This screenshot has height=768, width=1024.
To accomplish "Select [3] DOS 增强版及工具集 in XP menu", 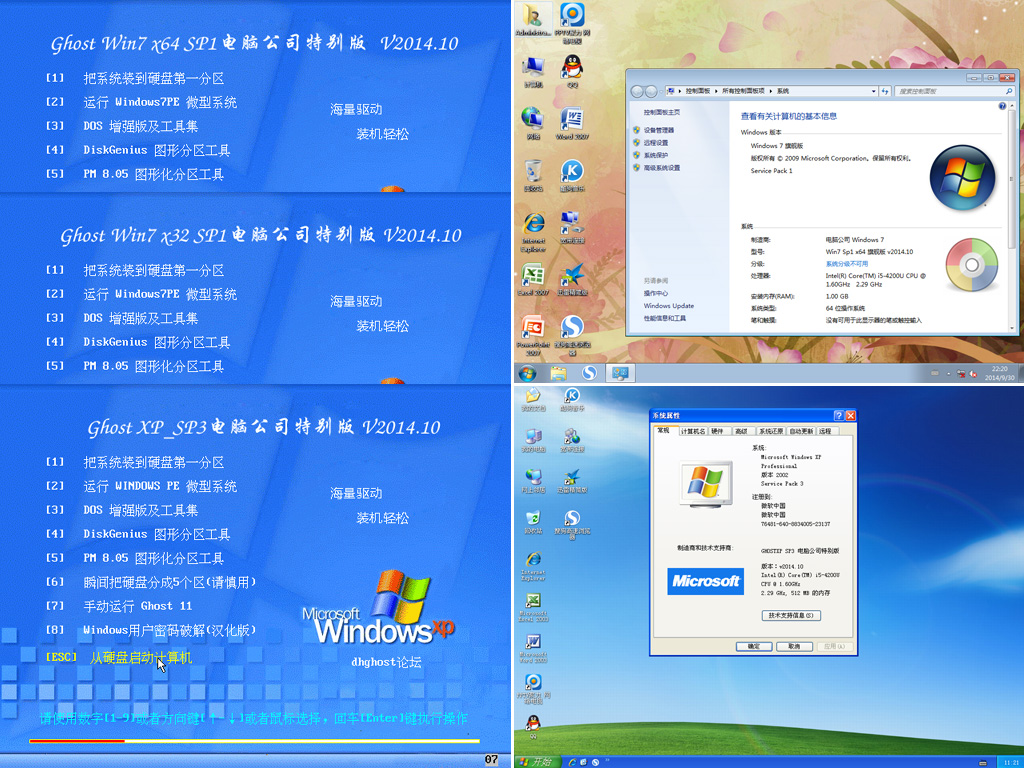I will [x=121, y=510].
